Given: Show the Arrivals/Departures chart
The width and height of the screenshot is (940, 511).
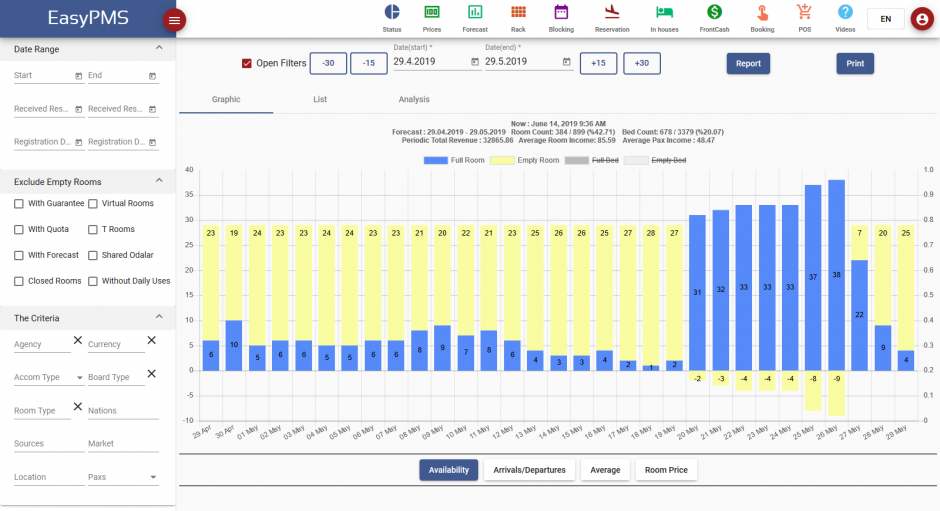Looking at the screenshot, I should (529, 470).
